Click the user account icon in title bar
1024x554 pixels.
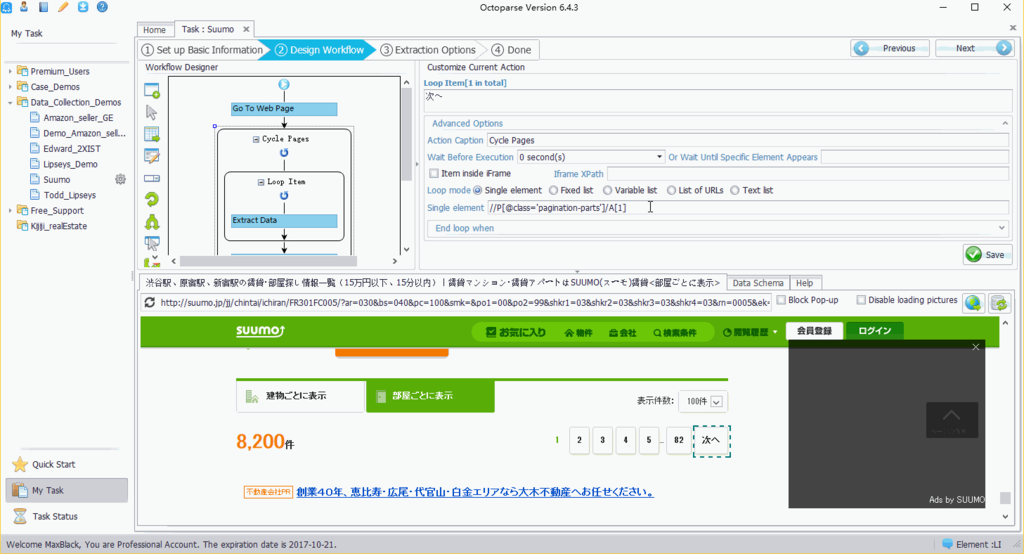[x=24, y=7]
